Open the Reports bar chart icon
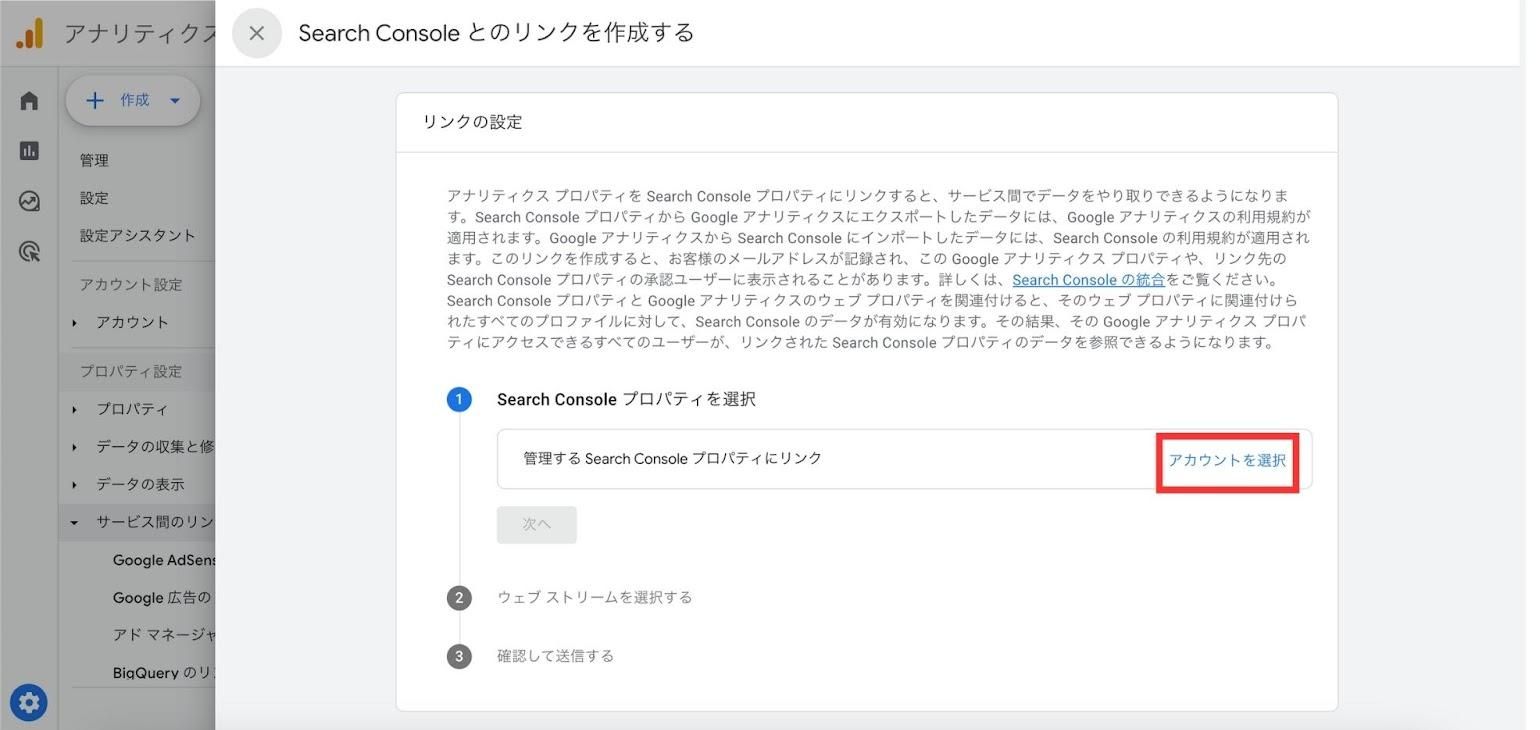Image resolution: width=1540 pixels, height=730 pixels. point(29,151)
